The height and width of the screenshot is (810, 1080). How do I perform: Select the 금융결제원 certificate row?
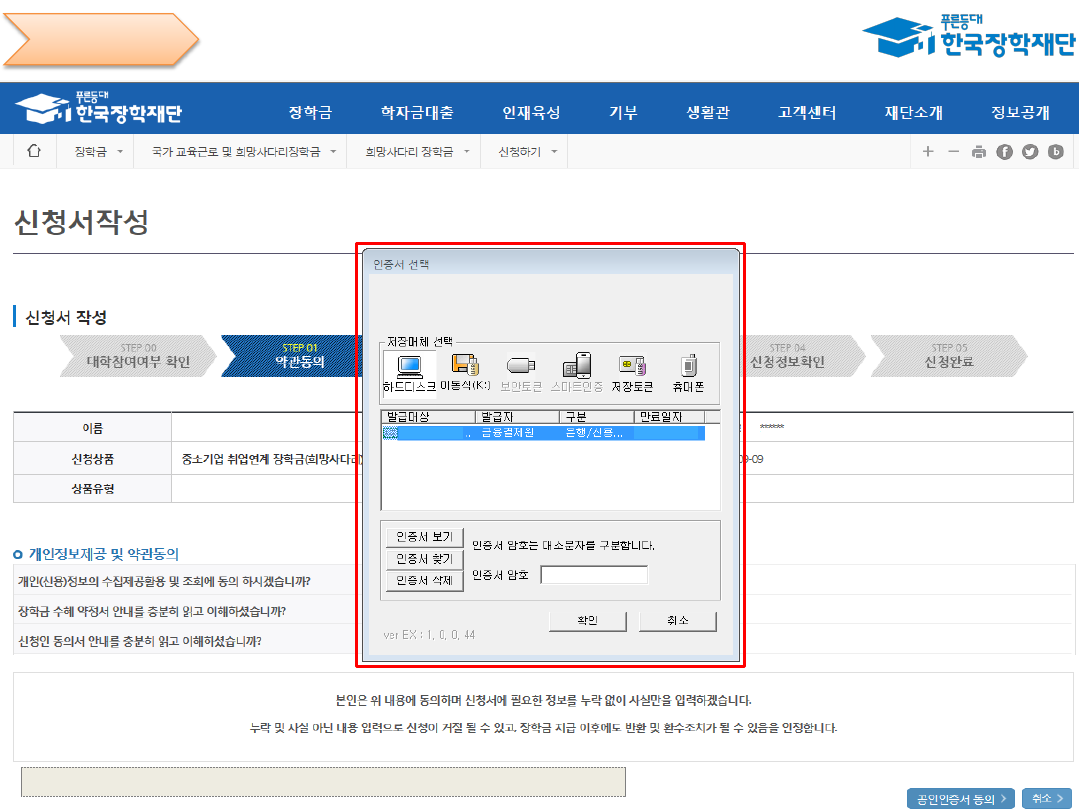(x=543, y=434)
